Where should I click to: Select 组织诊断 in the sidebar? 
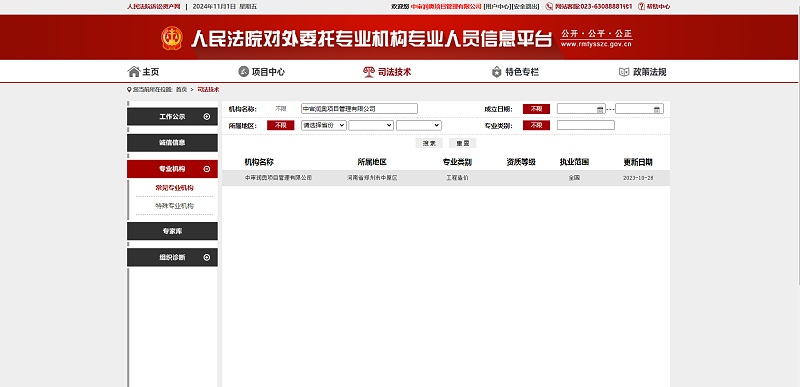pyautogui.click(x=172, y=257)
